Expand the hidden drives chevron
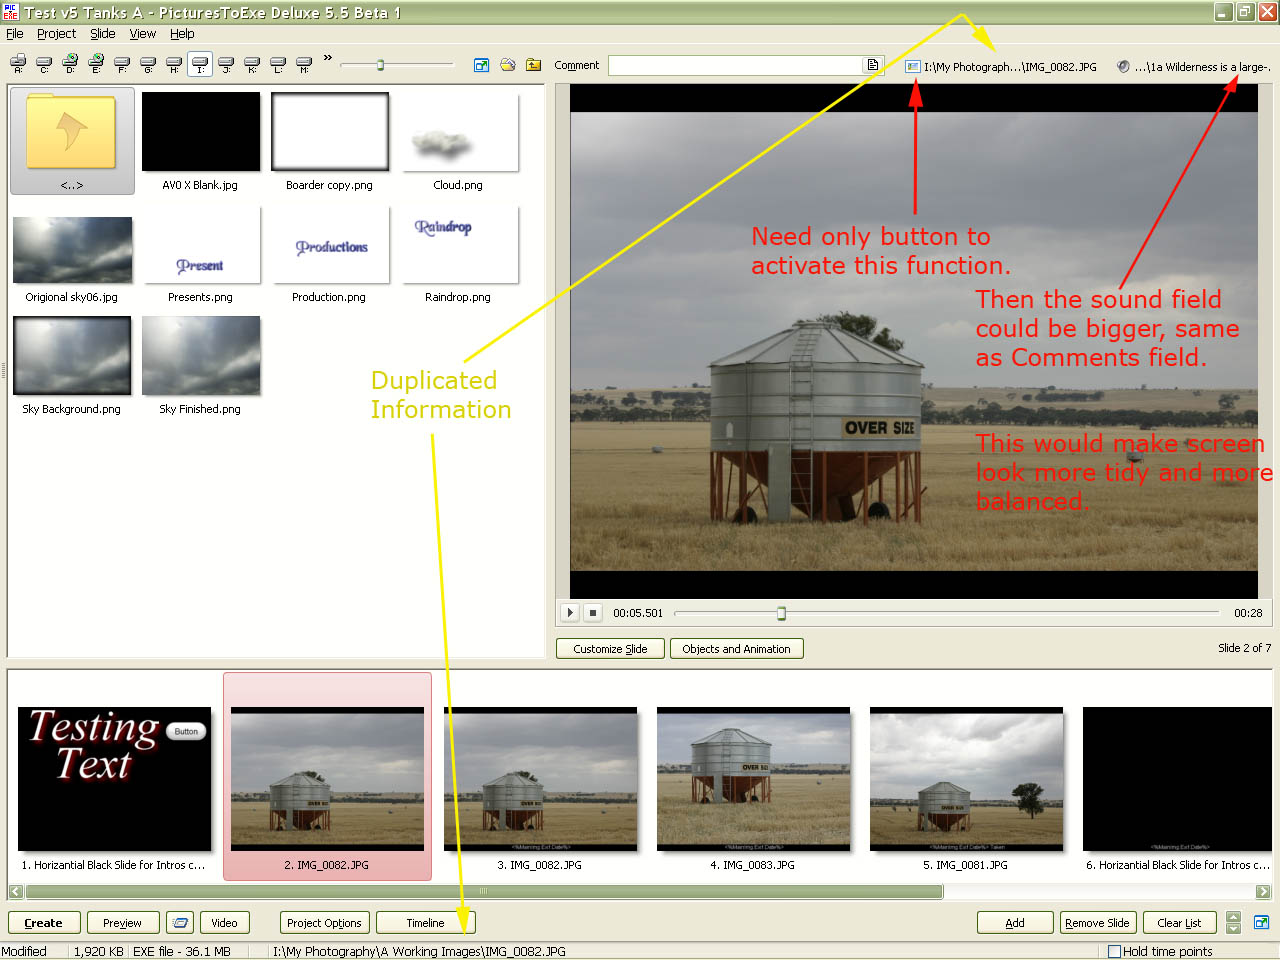The image size is (1280, 960). pos(327,58)
